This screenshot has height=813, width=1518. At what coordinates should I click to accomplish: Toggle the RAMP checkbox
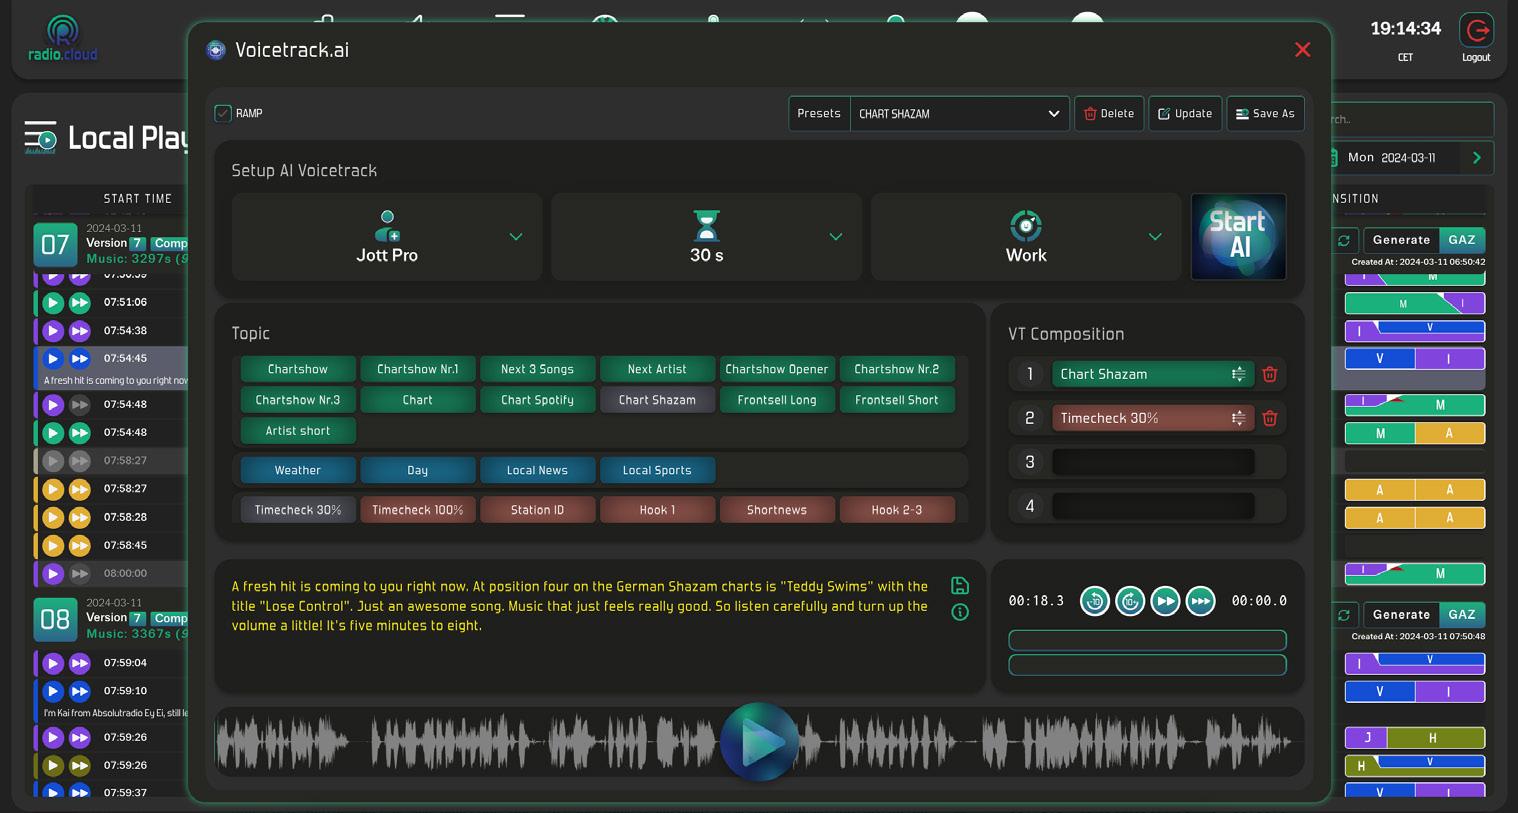coord(223,113)
